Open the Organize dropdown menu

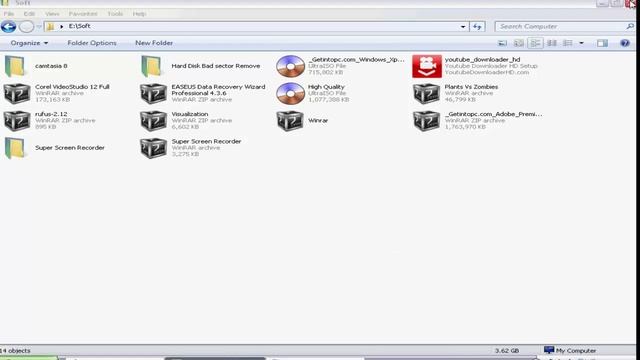pyautogui.click(x=29, y=43)
